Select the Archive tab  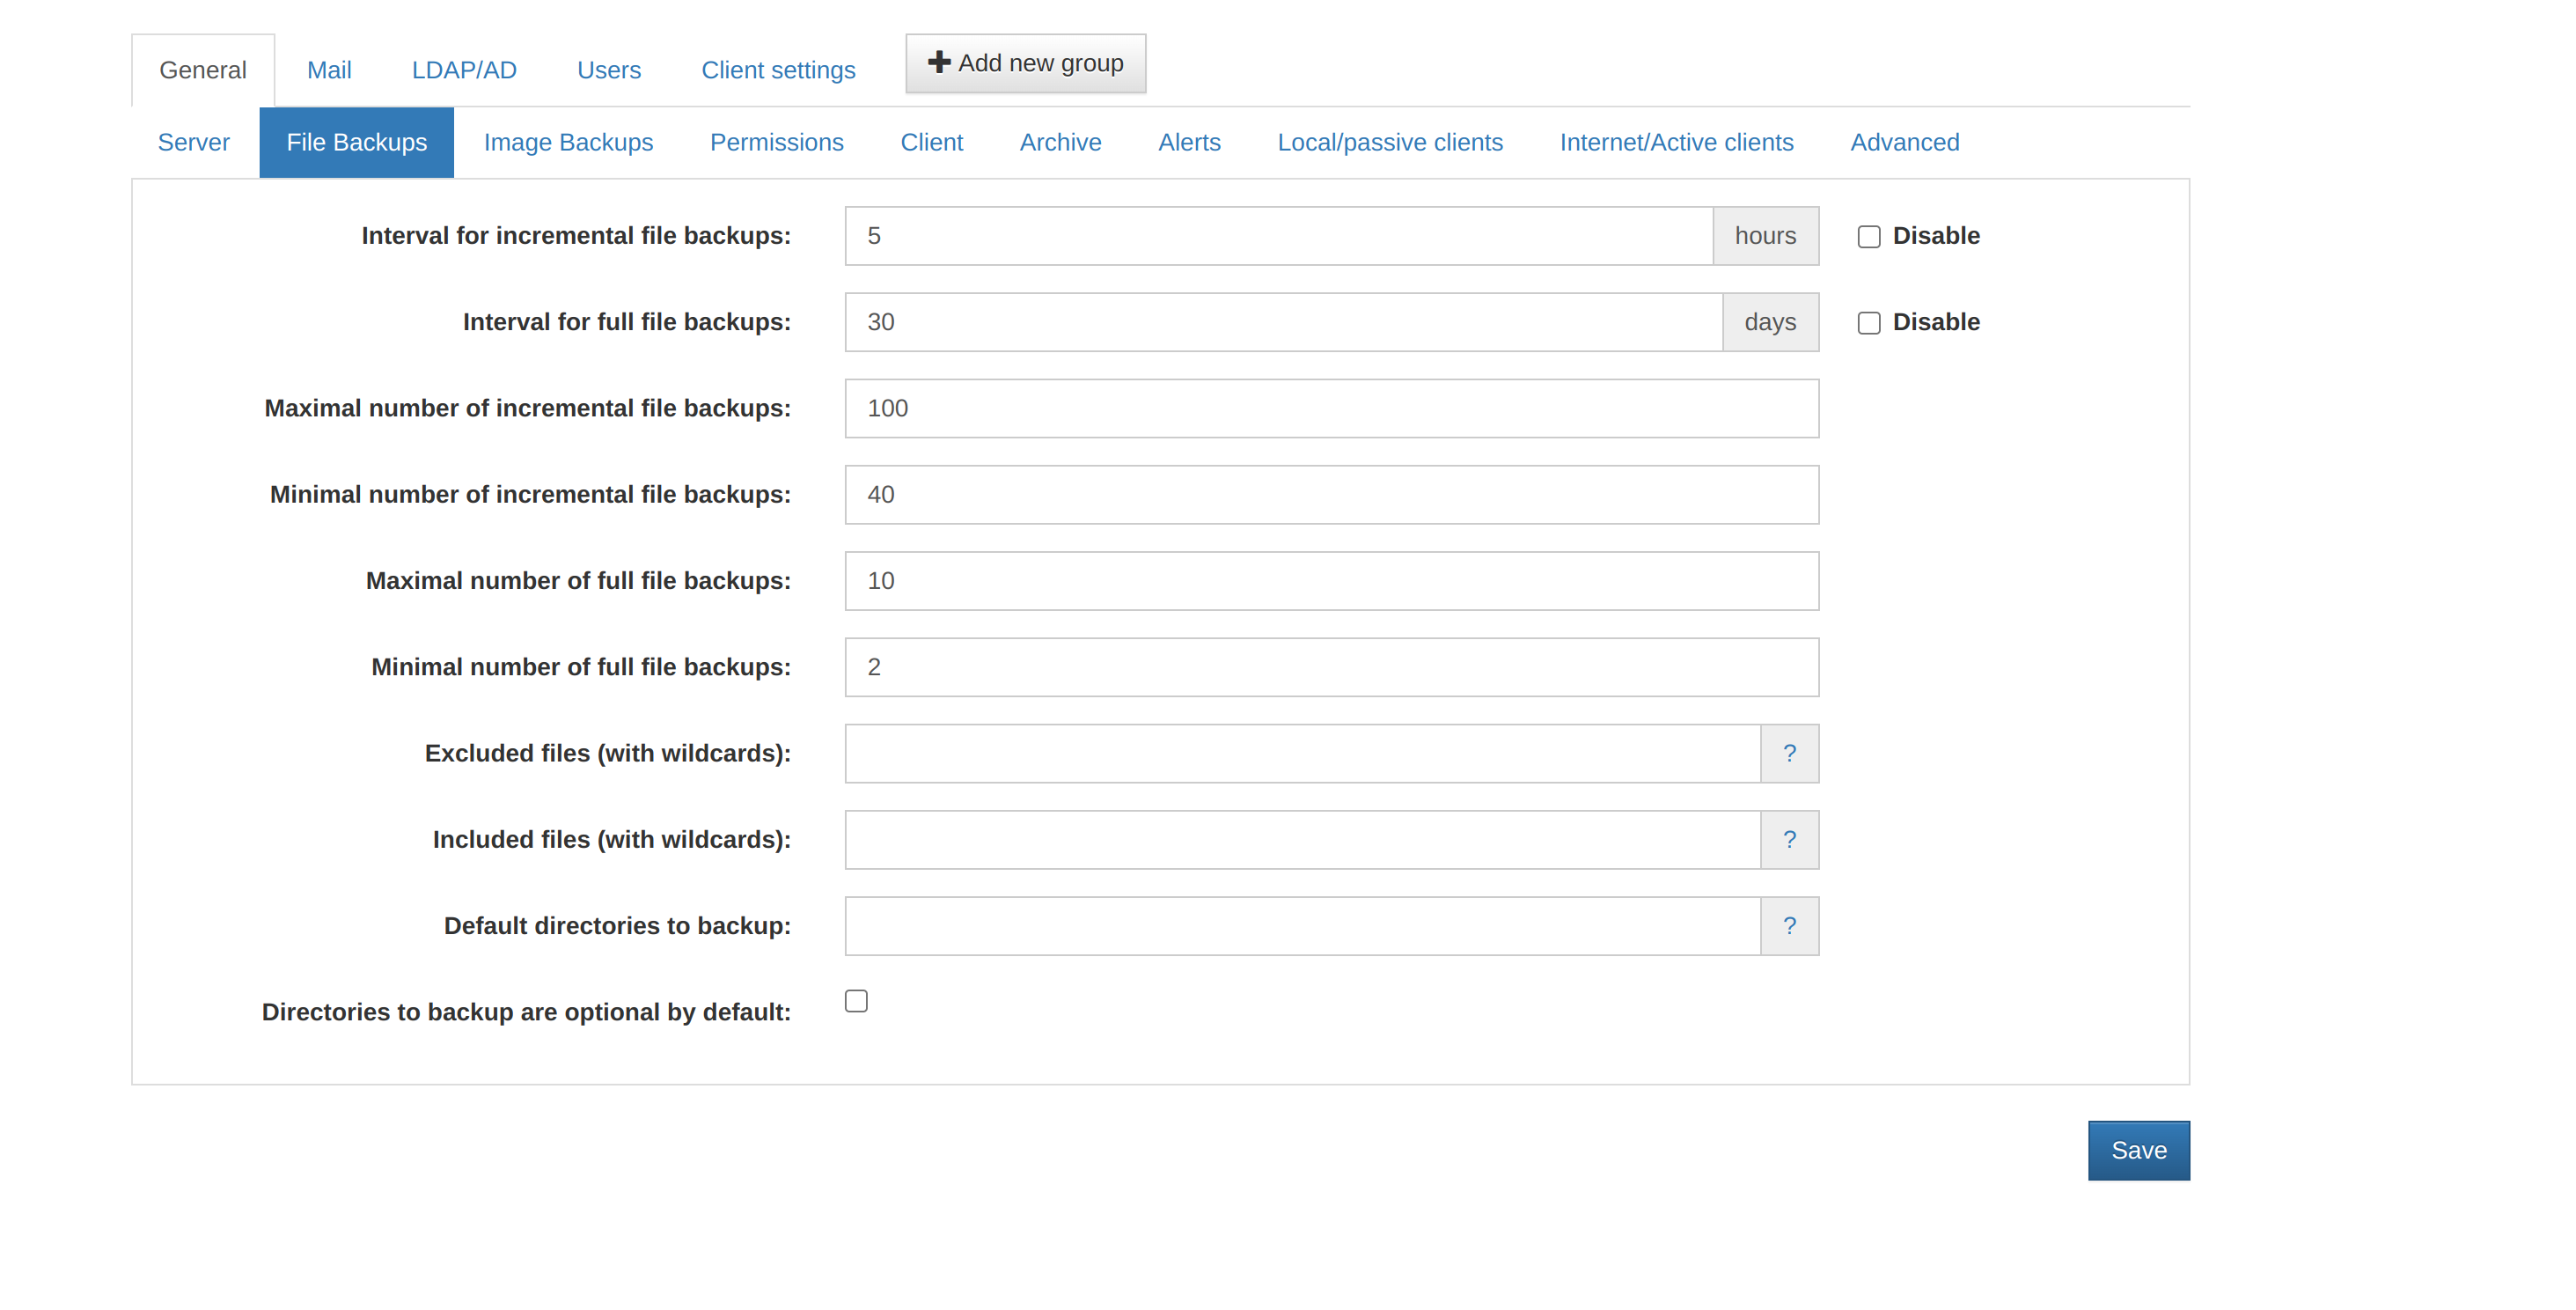[1060, 142]
